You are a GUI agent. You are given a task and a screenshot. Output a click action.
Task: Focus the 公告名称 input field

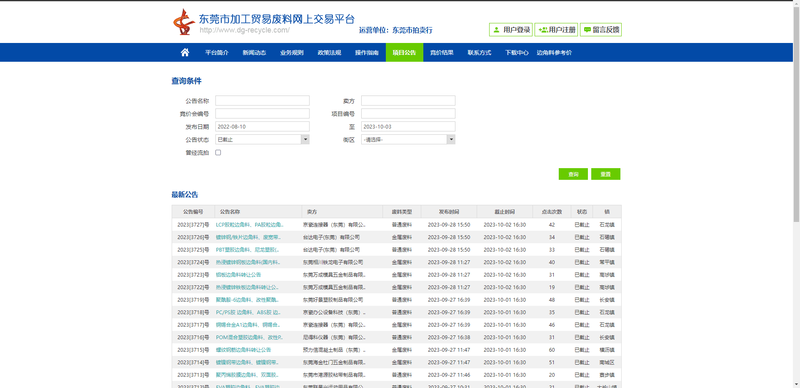click(262, 101)
